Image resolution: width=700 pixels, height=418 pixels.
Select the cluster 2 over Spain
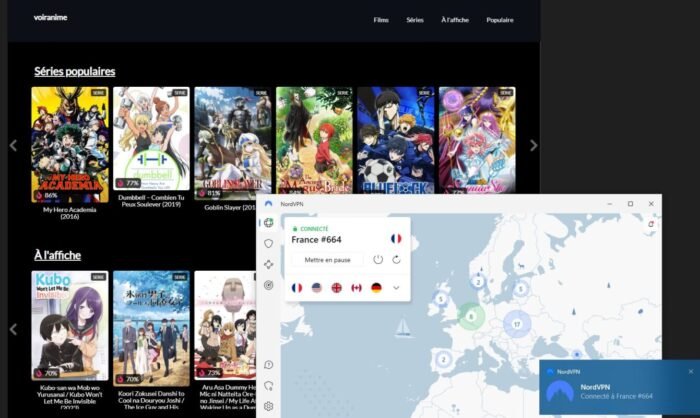tap(443, 359)
